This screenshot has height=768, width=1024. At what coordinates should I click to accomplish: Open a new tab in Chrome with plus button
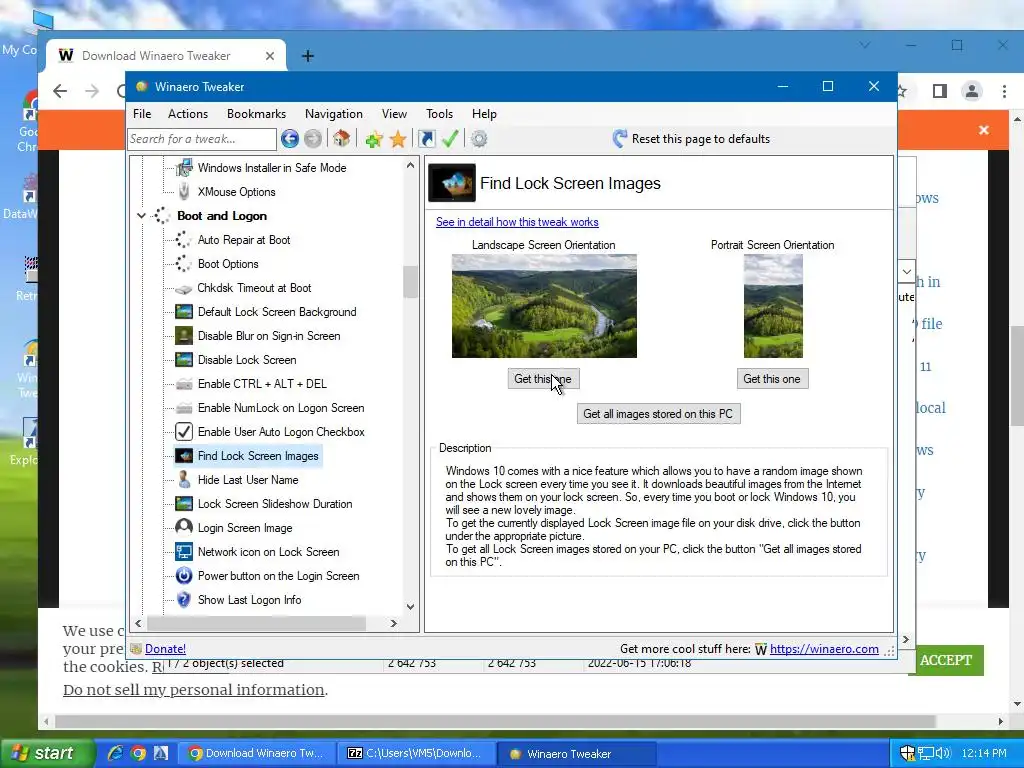click(308, 56)
